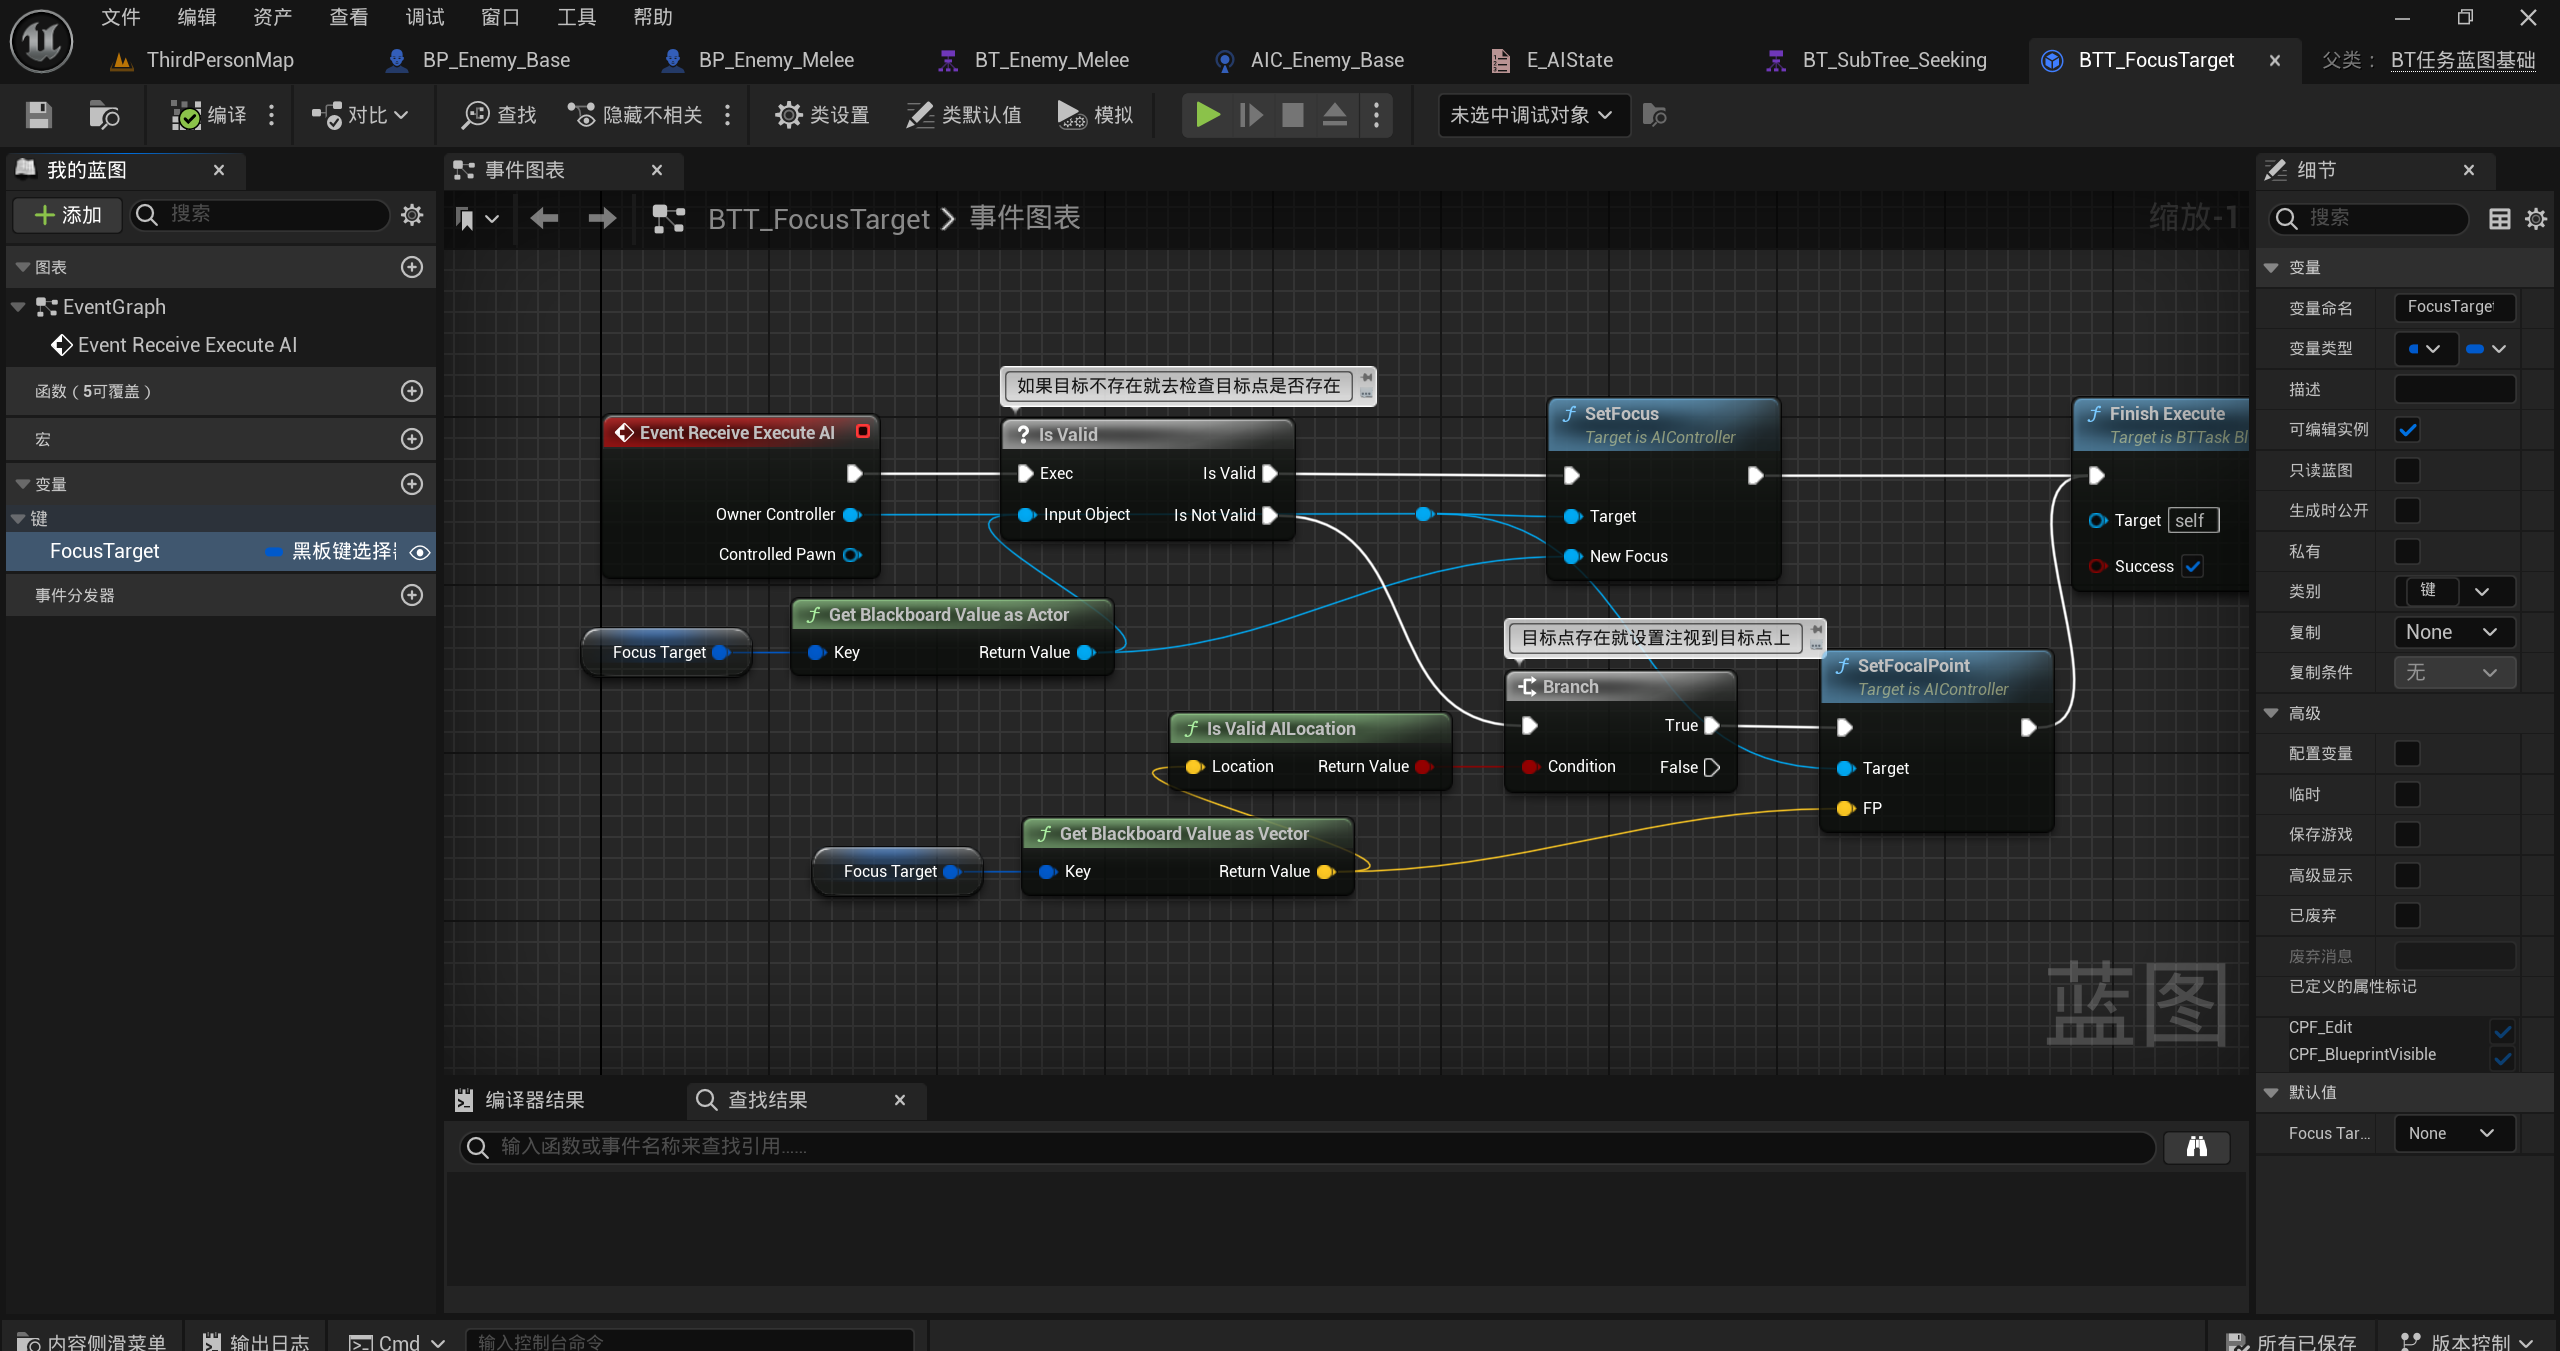Open the 未选中调试对象 debug object dropdown
This screenshot has width=2560, height=1351.
[1531, 115]
